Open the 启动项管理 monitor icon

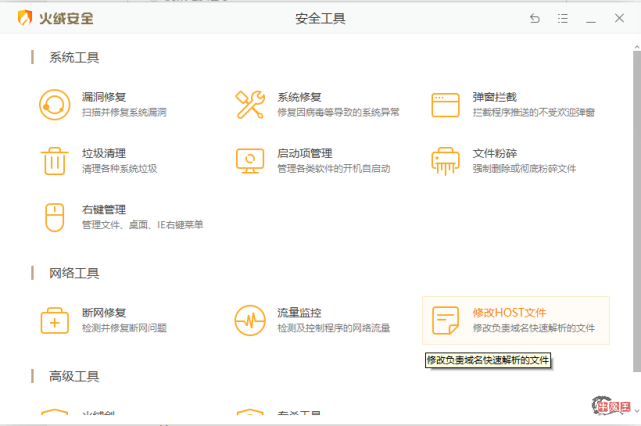[250, 161]
